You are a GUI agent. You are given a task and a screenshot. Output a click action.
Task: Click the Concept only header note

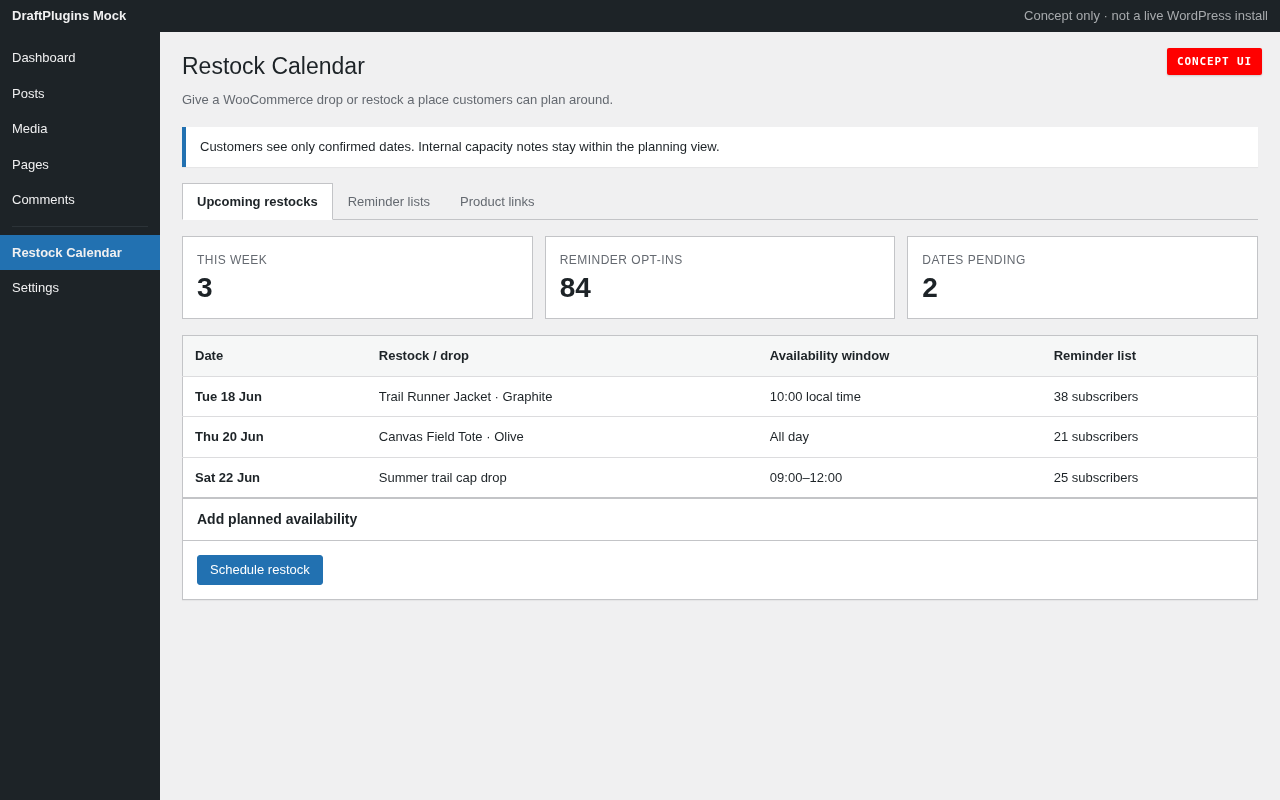(1146, 16)
